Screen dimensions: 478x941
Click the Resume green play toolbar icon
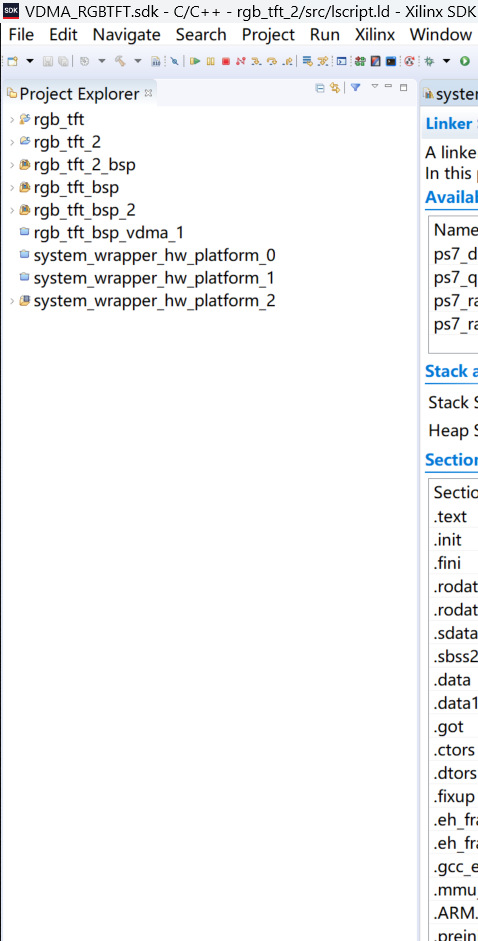(195, 61)
